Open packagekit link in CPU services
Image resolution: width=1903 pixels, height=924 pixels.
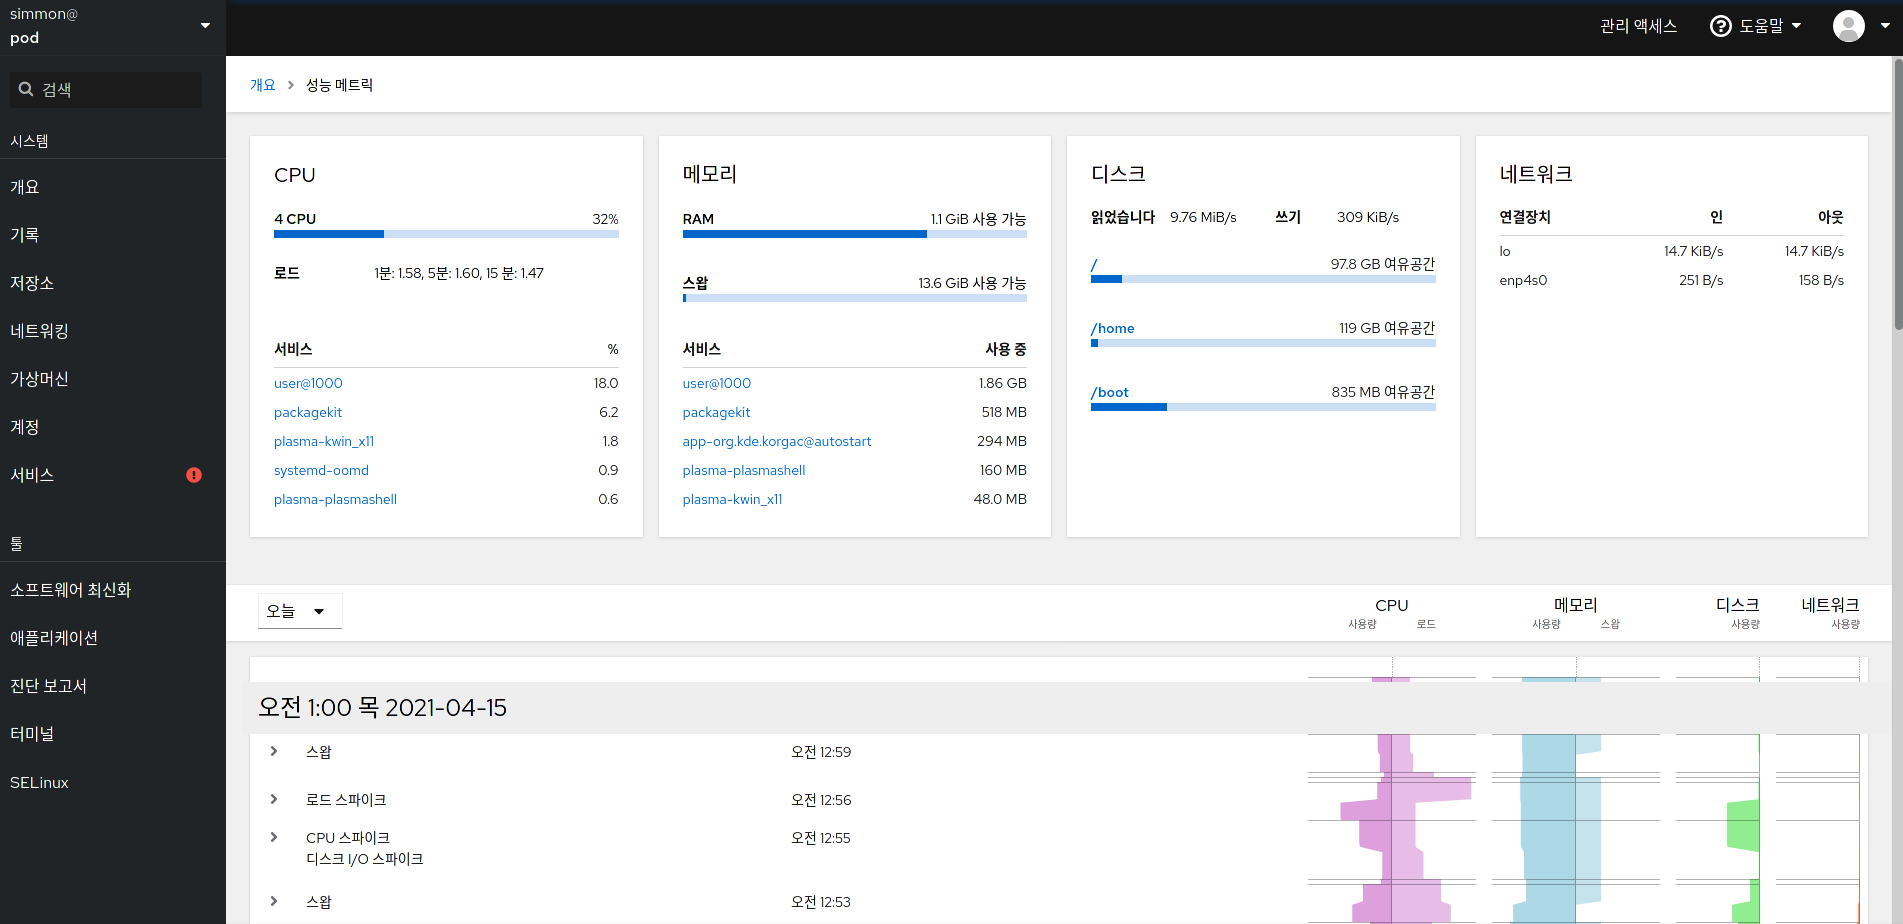tap(308, 412)
